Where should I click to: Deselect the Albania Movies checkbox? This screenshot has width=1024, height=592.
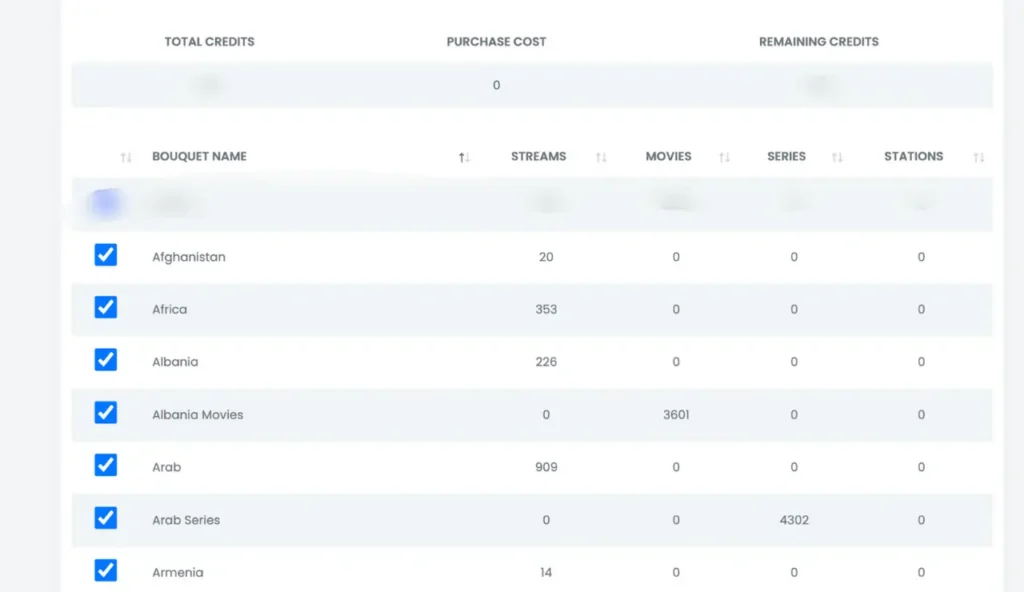106,412
